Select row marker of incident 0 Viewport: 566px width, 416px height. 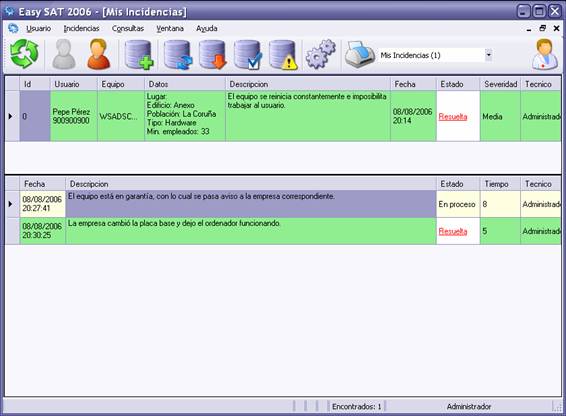[x=12, y=116]
